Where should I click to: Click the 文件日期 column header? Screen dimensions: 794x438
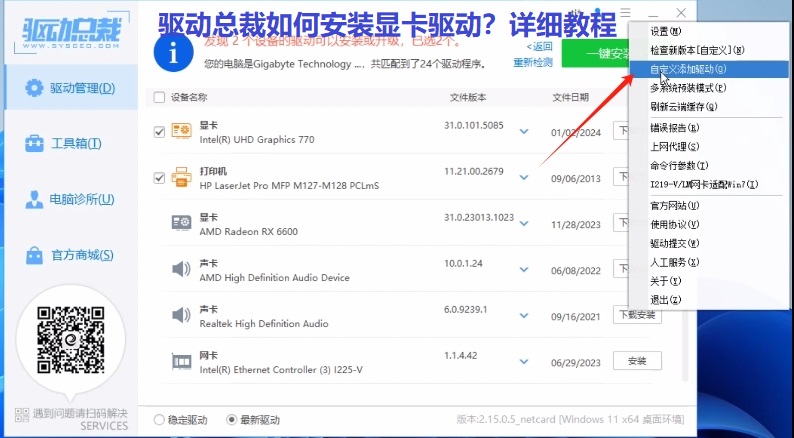pyautogui.click(x=570, y=97)
